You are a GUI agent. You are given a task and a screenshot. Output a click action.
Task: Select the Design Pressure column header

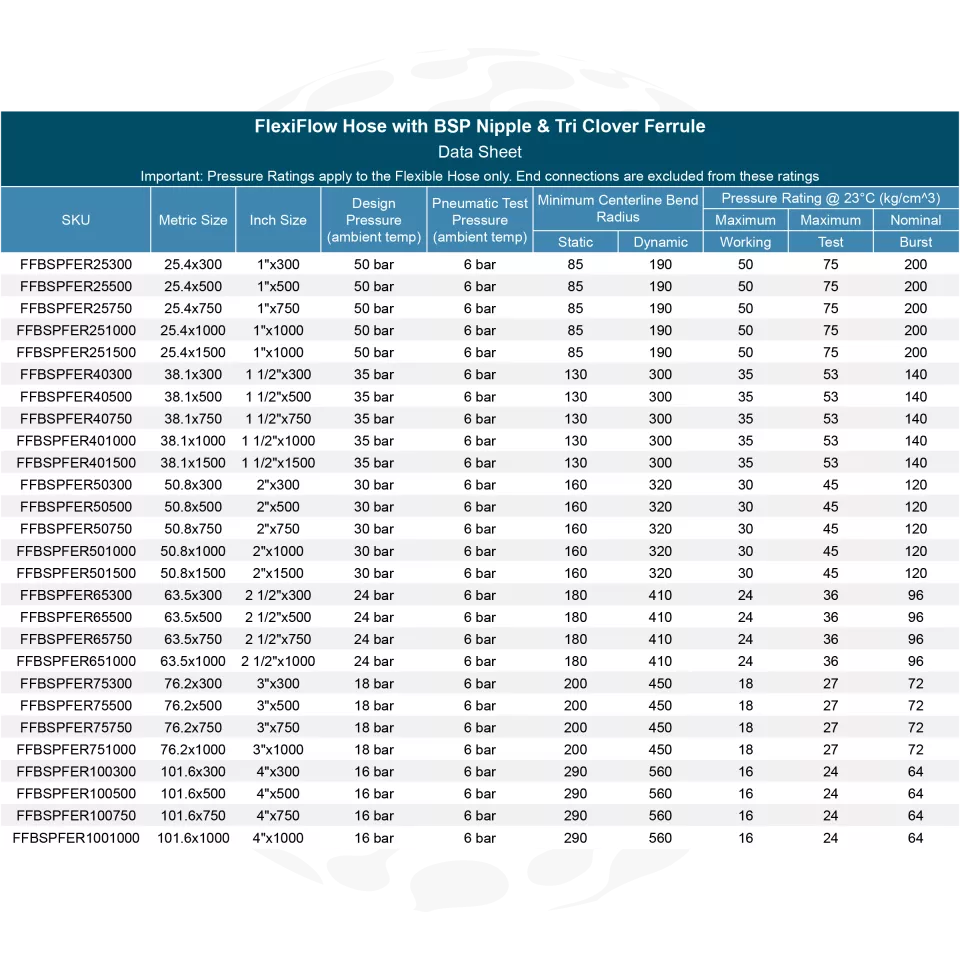coord(374,220)
